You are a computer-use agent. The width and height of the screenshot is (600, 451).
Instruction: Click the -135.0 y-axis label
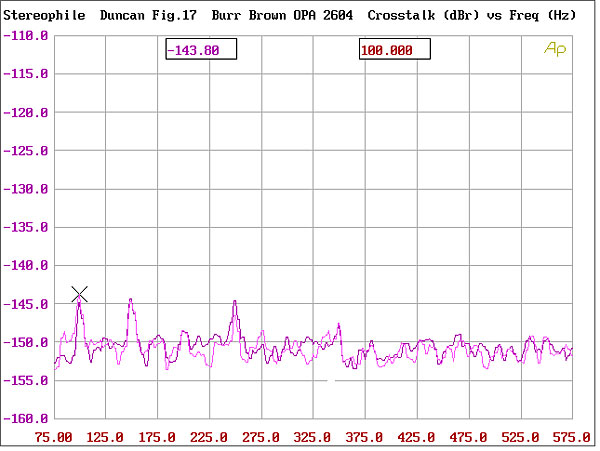26,227
